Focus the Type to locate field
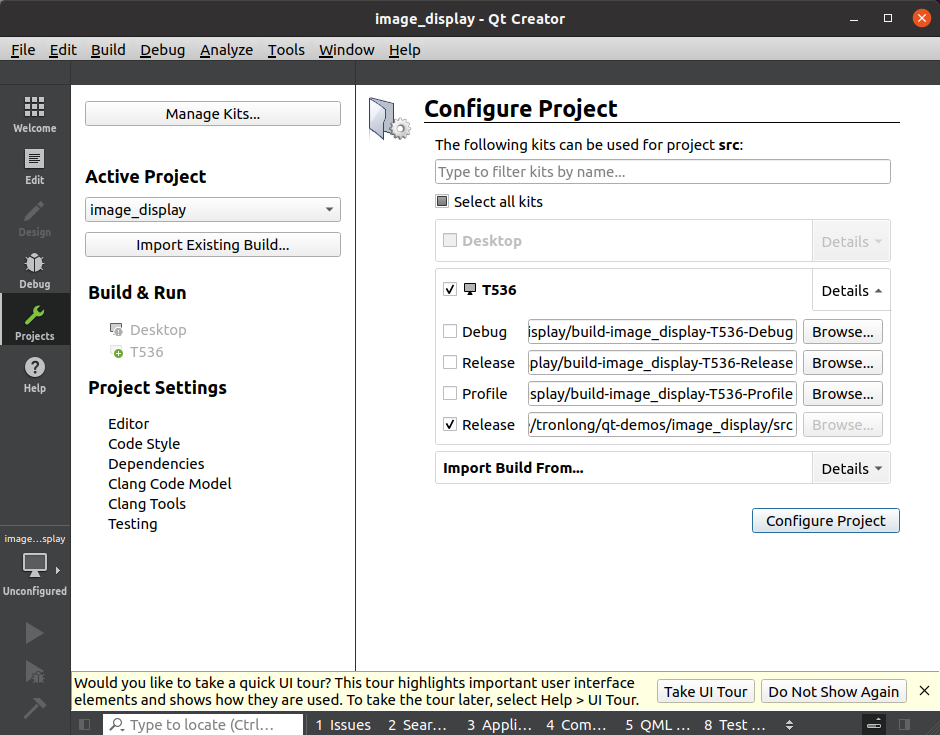940x735 pixels. (x=203, y=725)
